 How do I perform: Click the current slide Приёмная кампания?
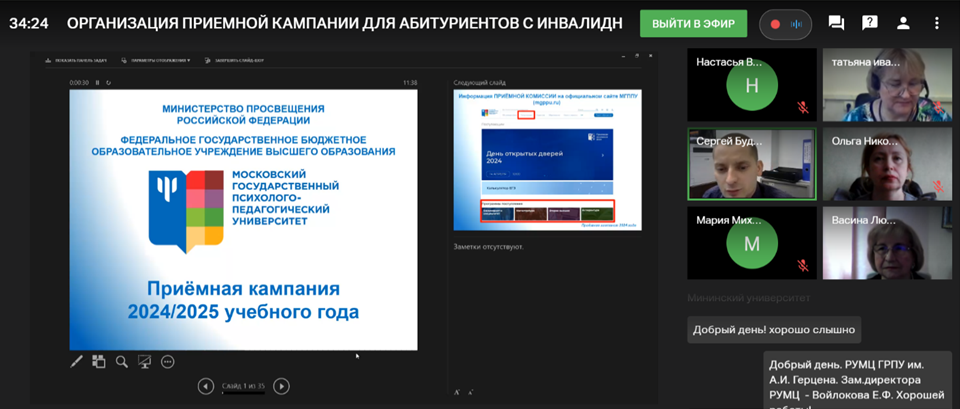[x=243, y=220]
